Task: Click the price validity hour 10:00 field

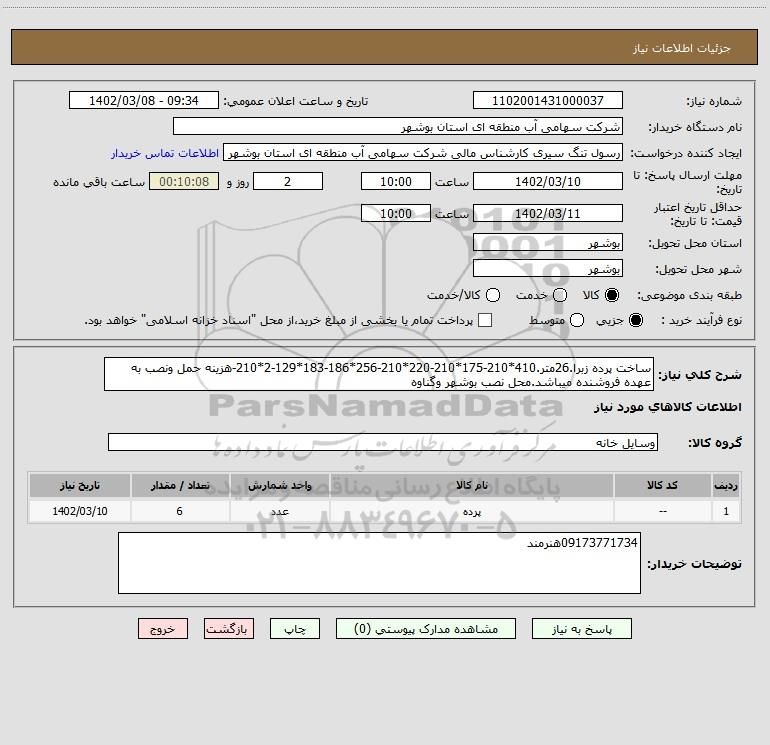Action: 396,213
